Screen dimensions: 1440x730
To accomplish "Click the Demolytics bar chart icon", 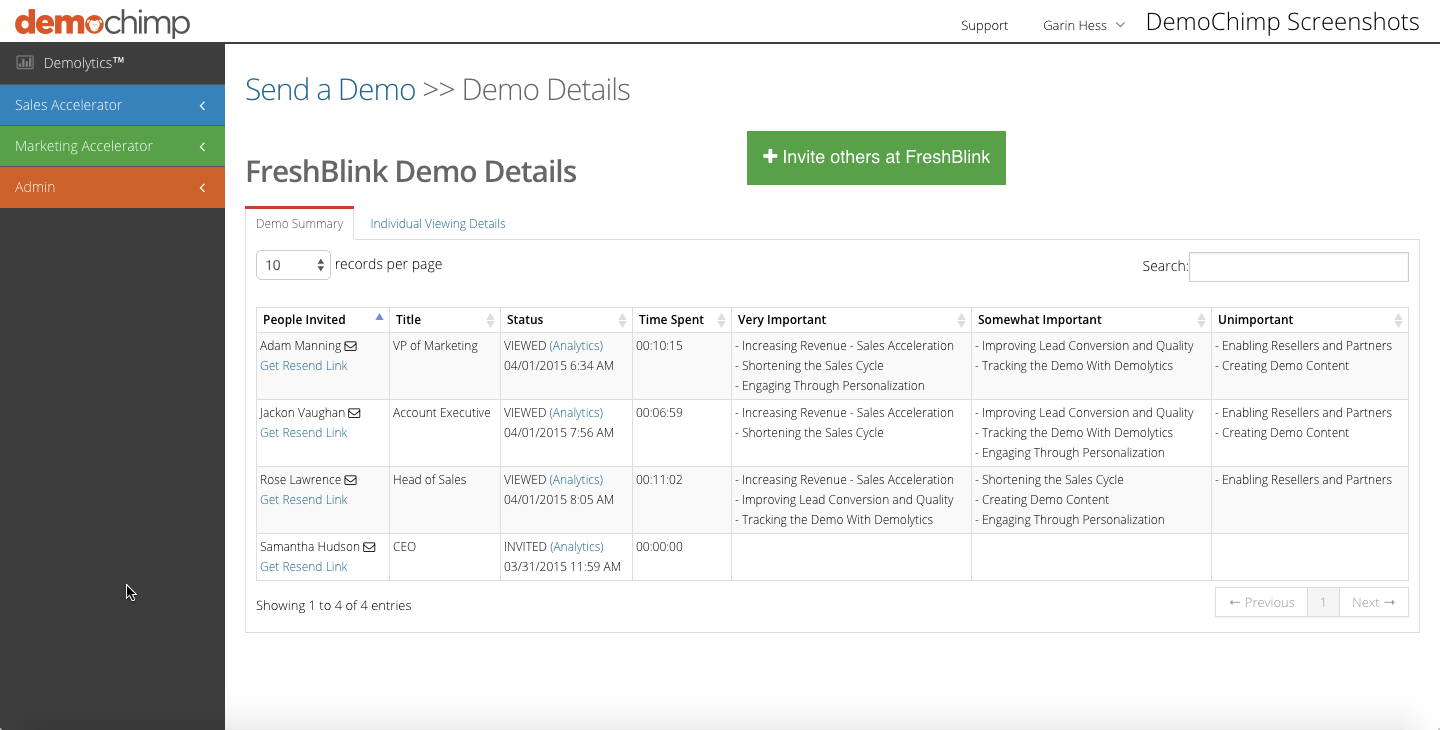I will [25, 63].
